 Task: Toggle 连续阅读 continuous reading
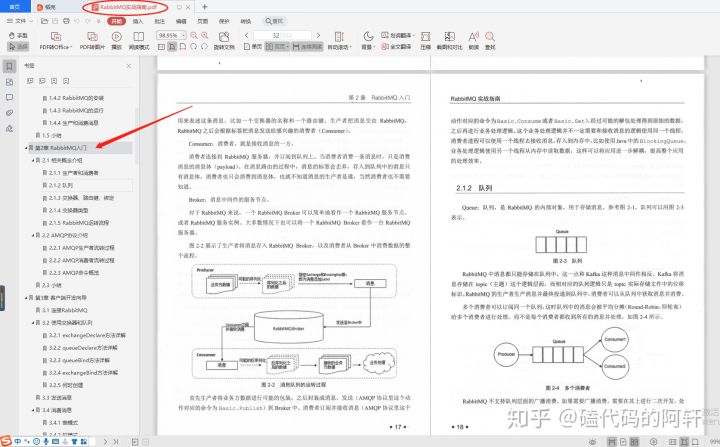307,46
